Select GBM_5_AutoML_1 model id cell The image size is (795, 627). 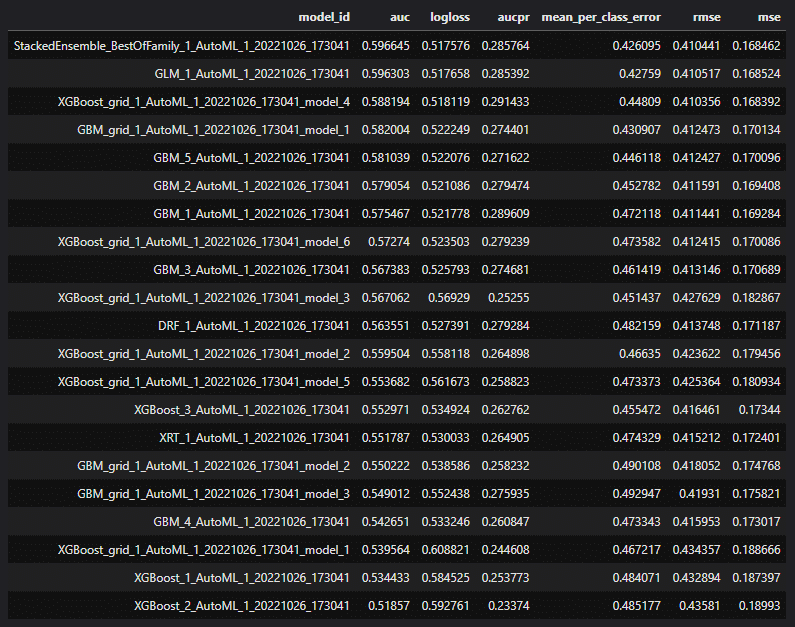click(251, 158)
